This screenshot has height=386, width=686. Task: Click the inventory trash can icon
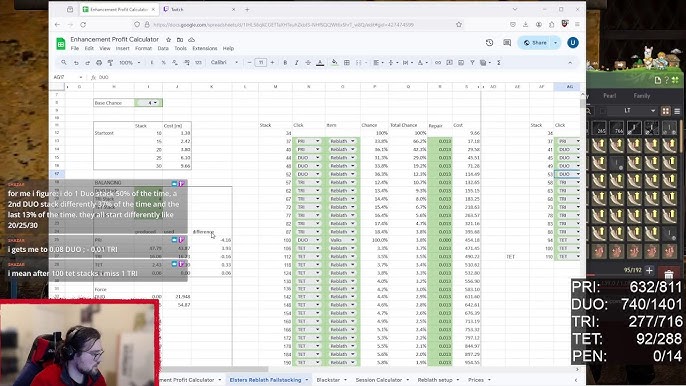point(668,274)
